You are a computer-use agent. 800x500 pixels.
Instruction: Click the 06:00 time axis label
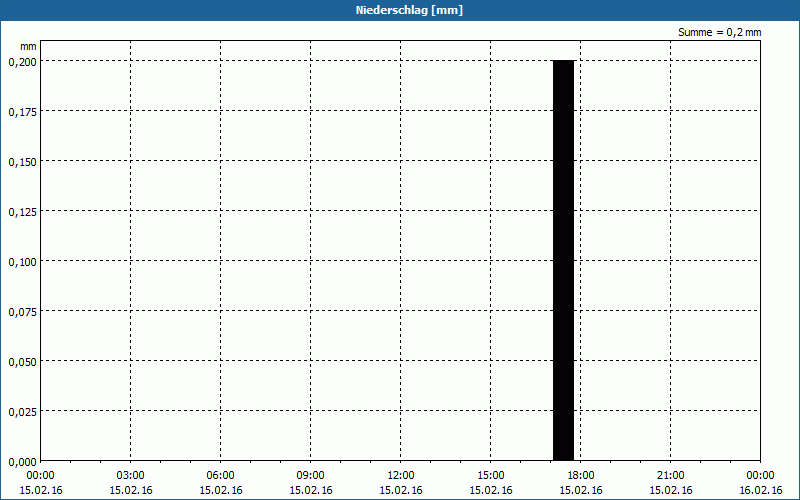[x=220, y=476]
